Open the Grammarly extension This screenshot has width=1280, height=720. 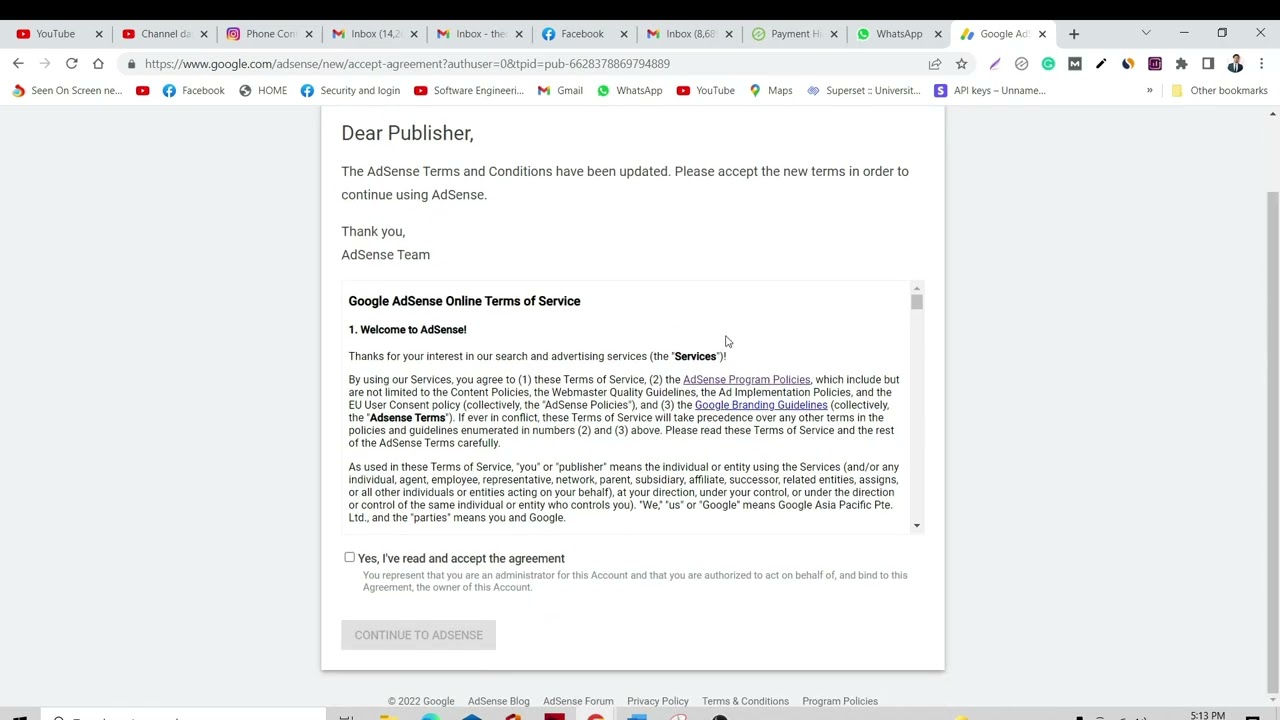[1048, 64]
